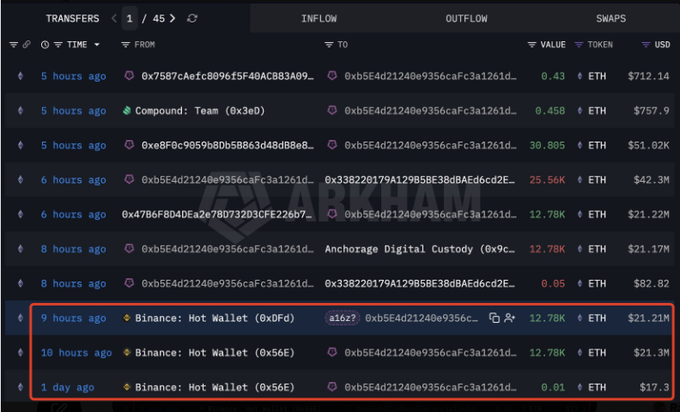The image size is (680, 412).
Task: Click Ethereum chain icon in $42.3M row
Action: click(x=20, y=180)
